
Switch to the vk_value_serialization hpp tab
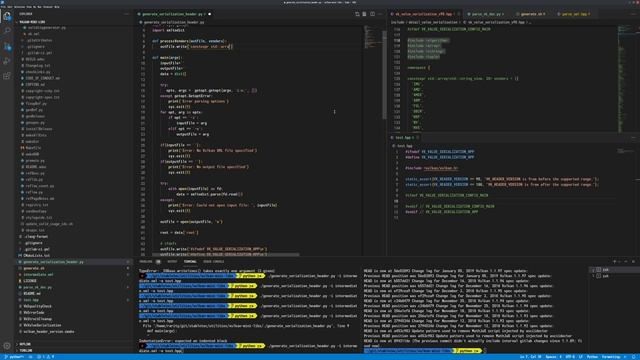click(424, 14)
